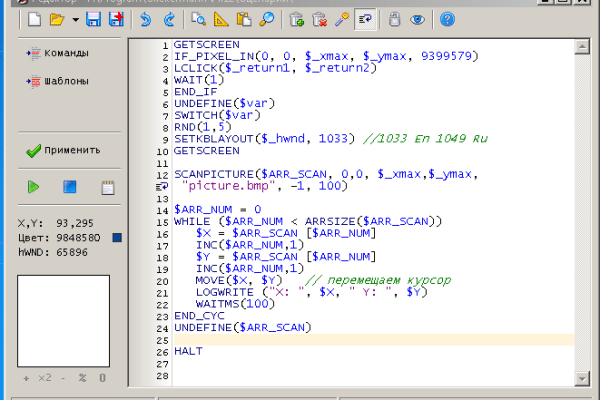Image resolution: width=600 pixels, height=400 pixels.
Task: Redo the last undone edit
Action: (x=169, y=19)
